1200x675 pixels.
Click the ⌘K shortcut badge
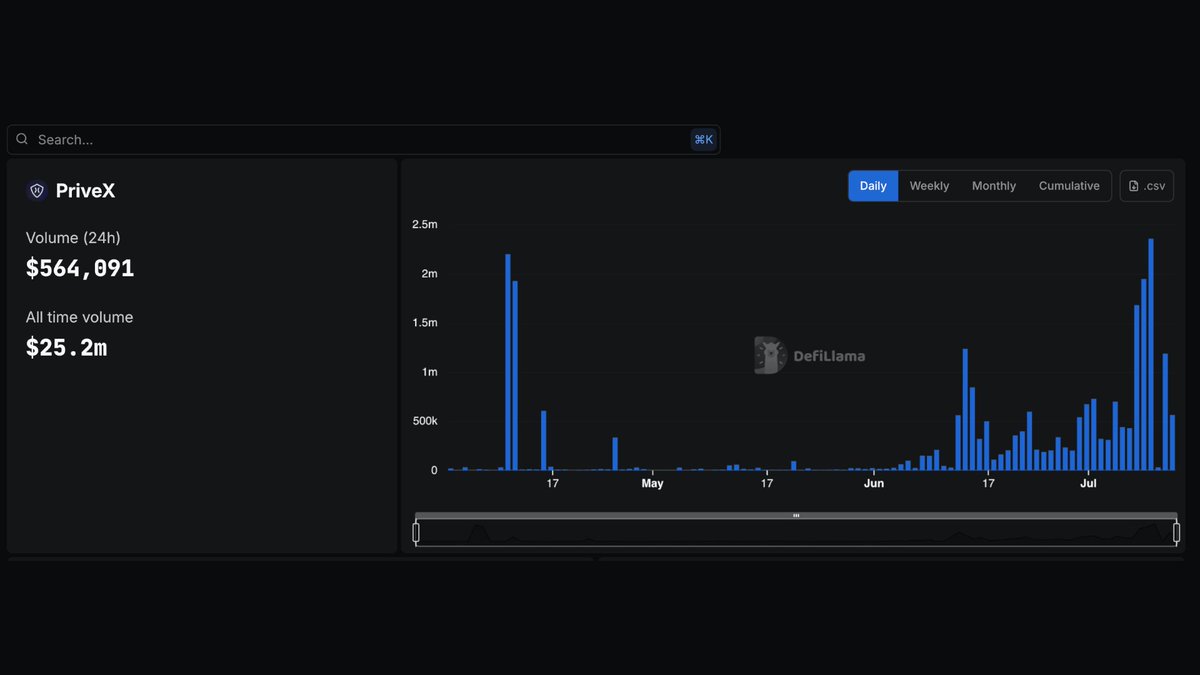coord(703,140)
